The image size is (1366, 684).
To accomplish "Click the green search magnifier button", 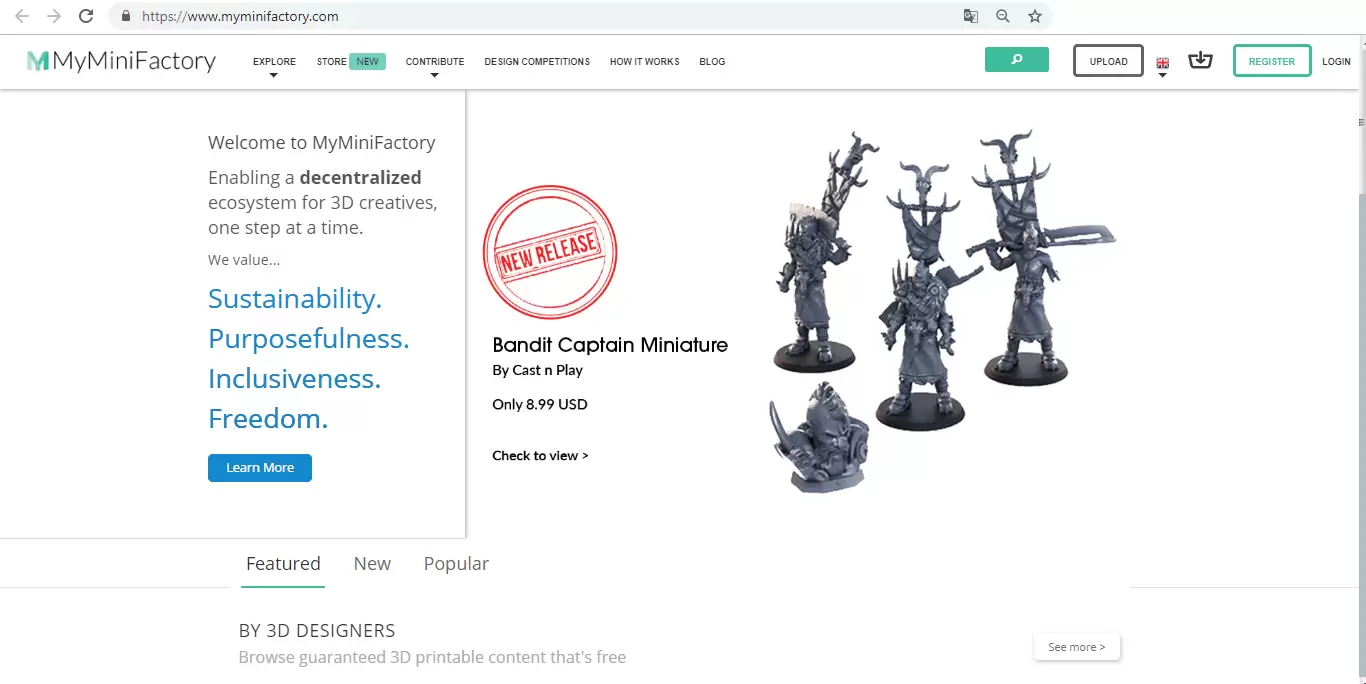I will point(1016,60).
